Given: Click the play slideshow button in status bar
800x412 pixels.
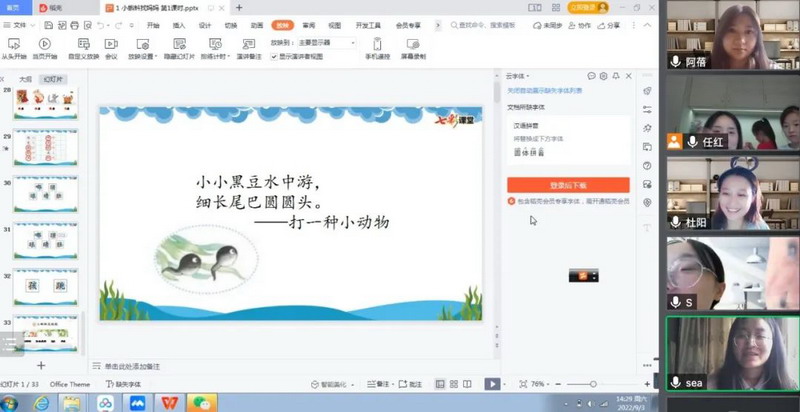Looking at the screenshot, I should 492,384.
